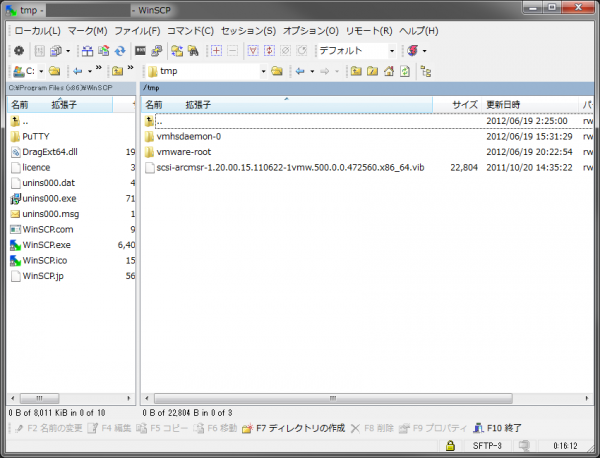Refresh the remote directory icon
Viewport: 600px width, 458px height.
405,71
